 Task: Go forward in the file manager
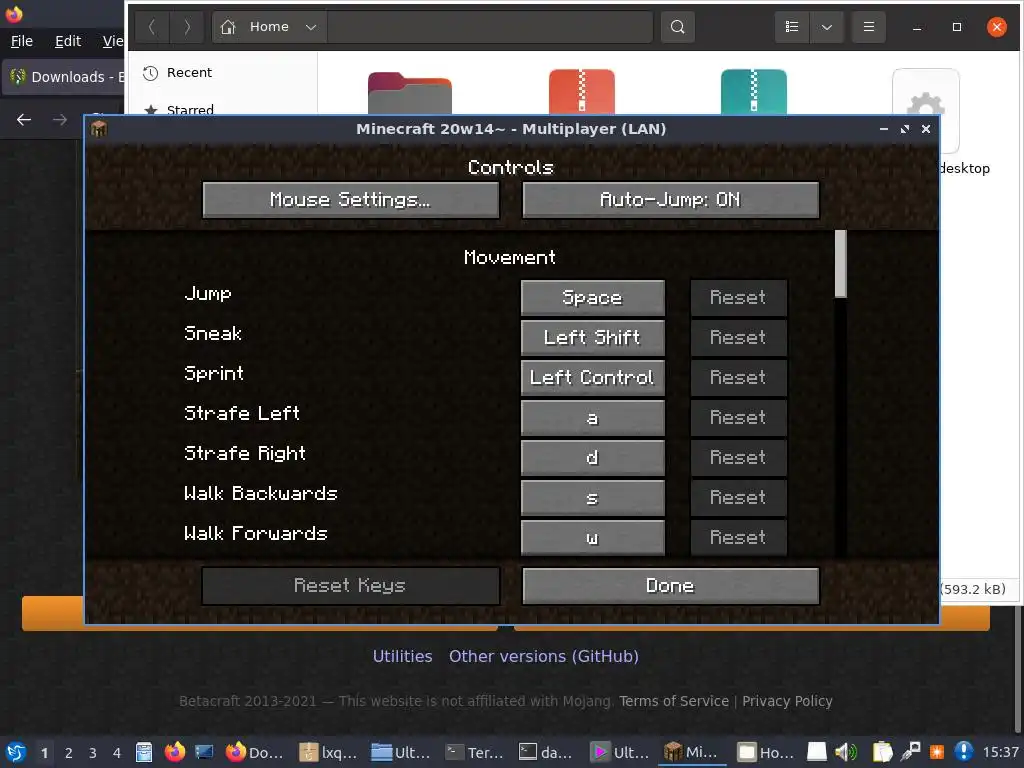coord(187,27)
